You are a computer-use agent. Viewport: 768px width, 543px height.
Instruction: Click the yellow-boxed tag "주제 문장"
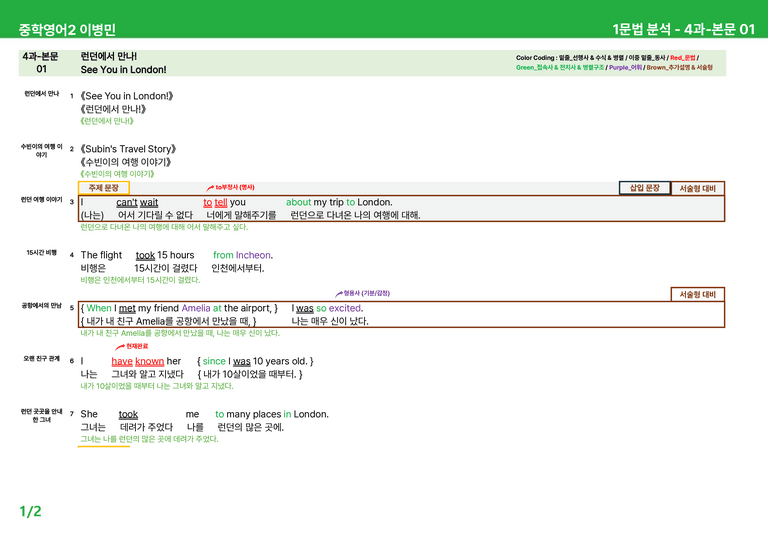pyautogui.click(x=104, y=188)
